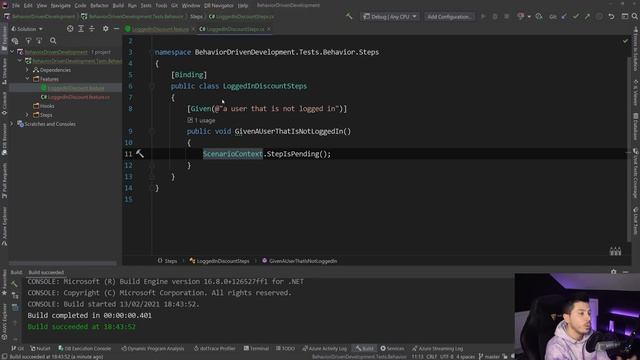Click the explorer search magnifier icon
The width and height of the screenshot is (640, 360).
coord(53,41)
